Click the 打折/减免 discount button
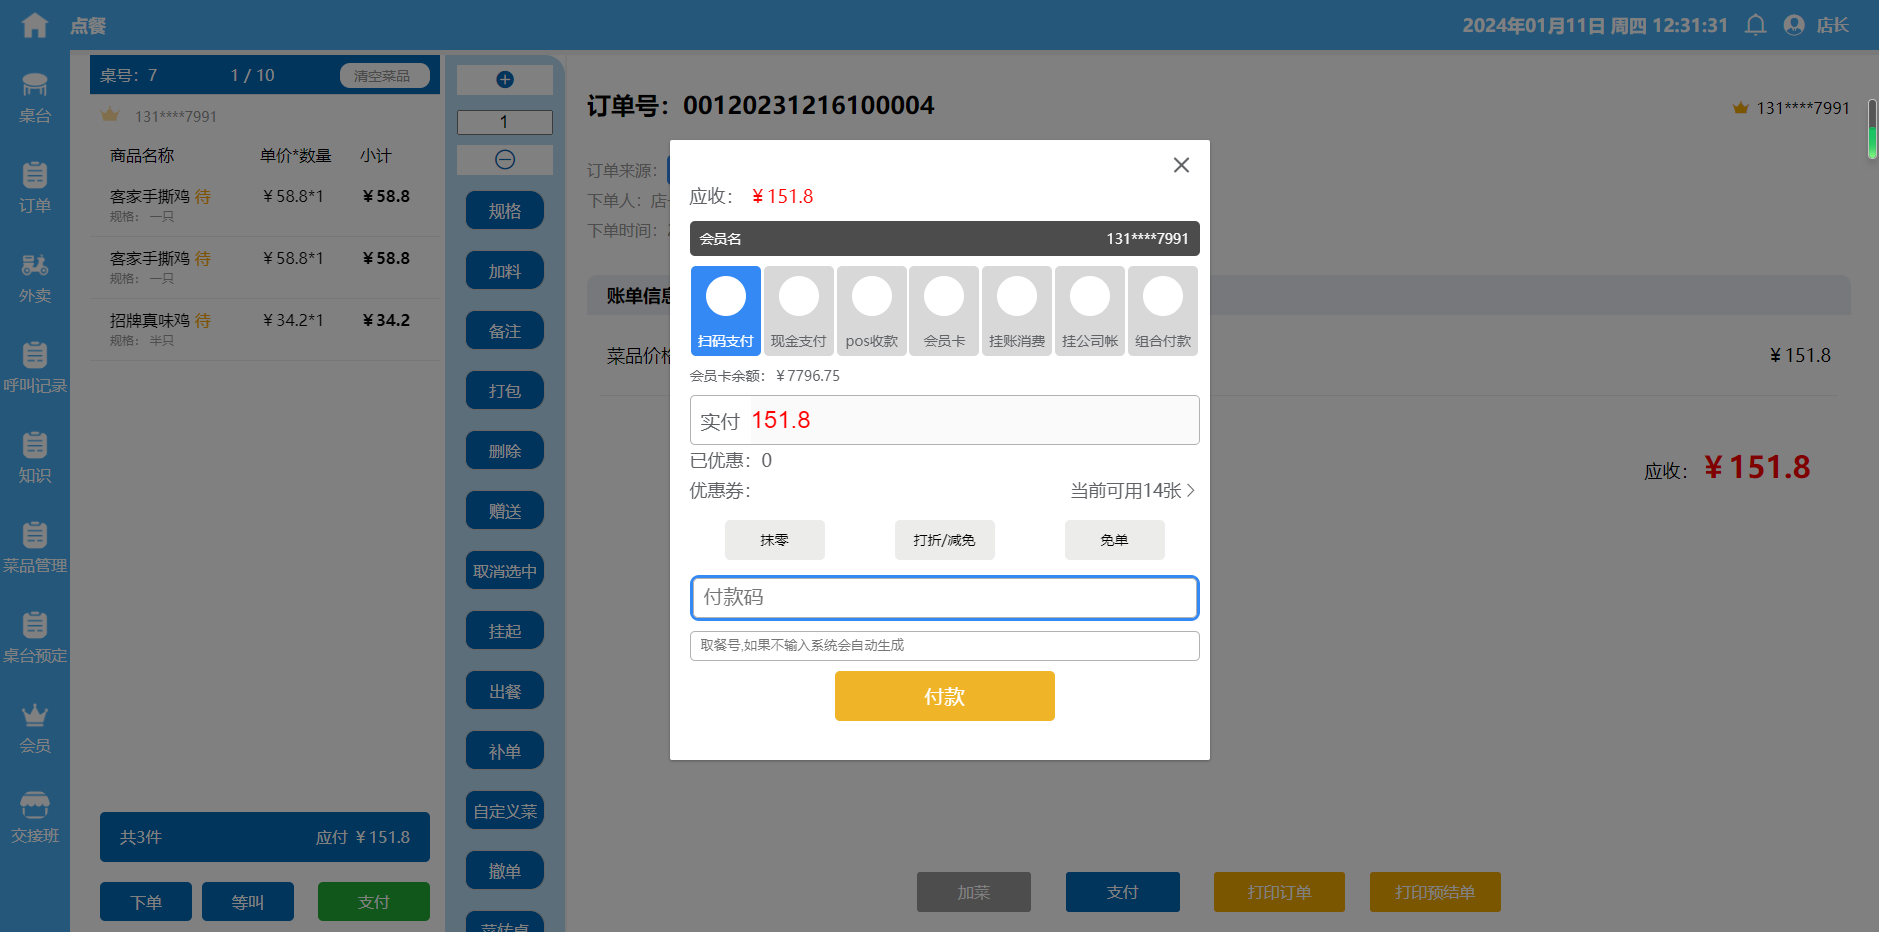 click(x=945, y=540)
